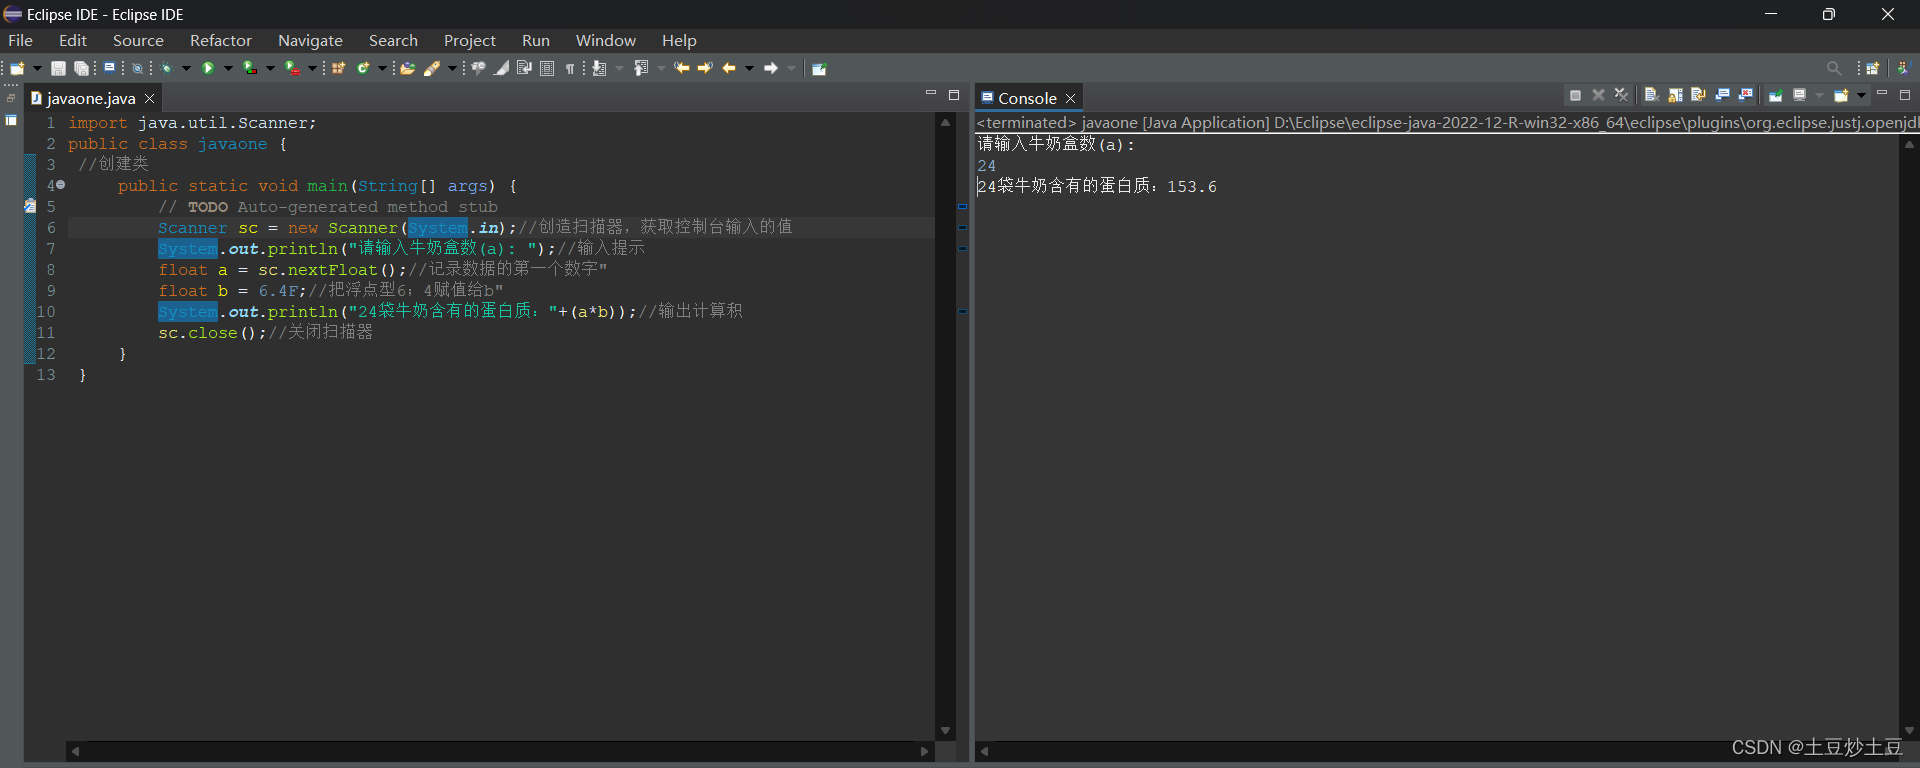Start Debug with the bug icon

point(166,68)
